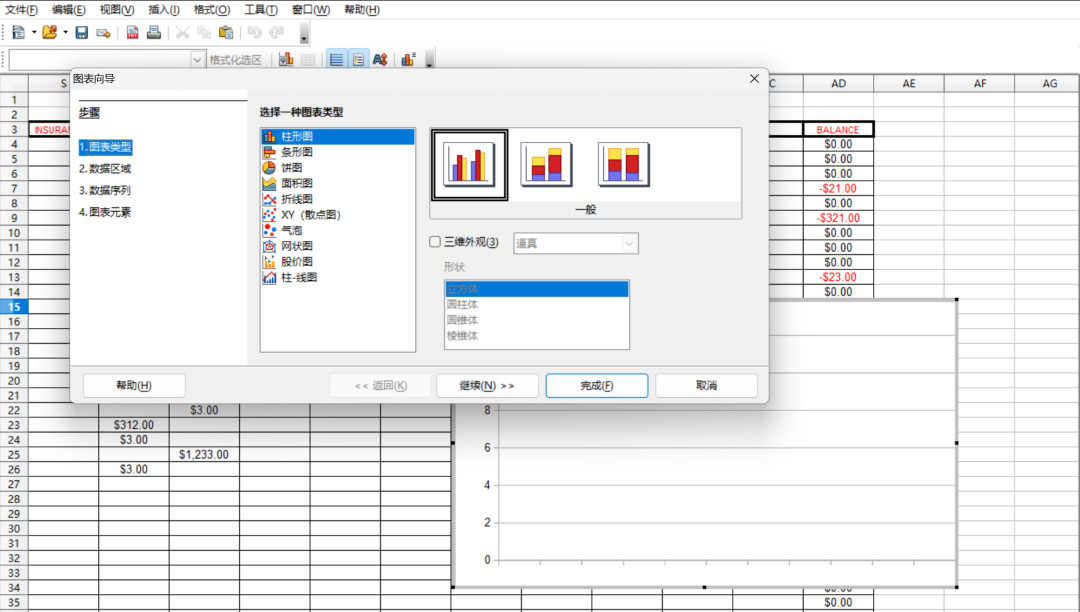Click the -$321.00 cell
Viewport: 1080px width, 612px height.
click(838, 218)
